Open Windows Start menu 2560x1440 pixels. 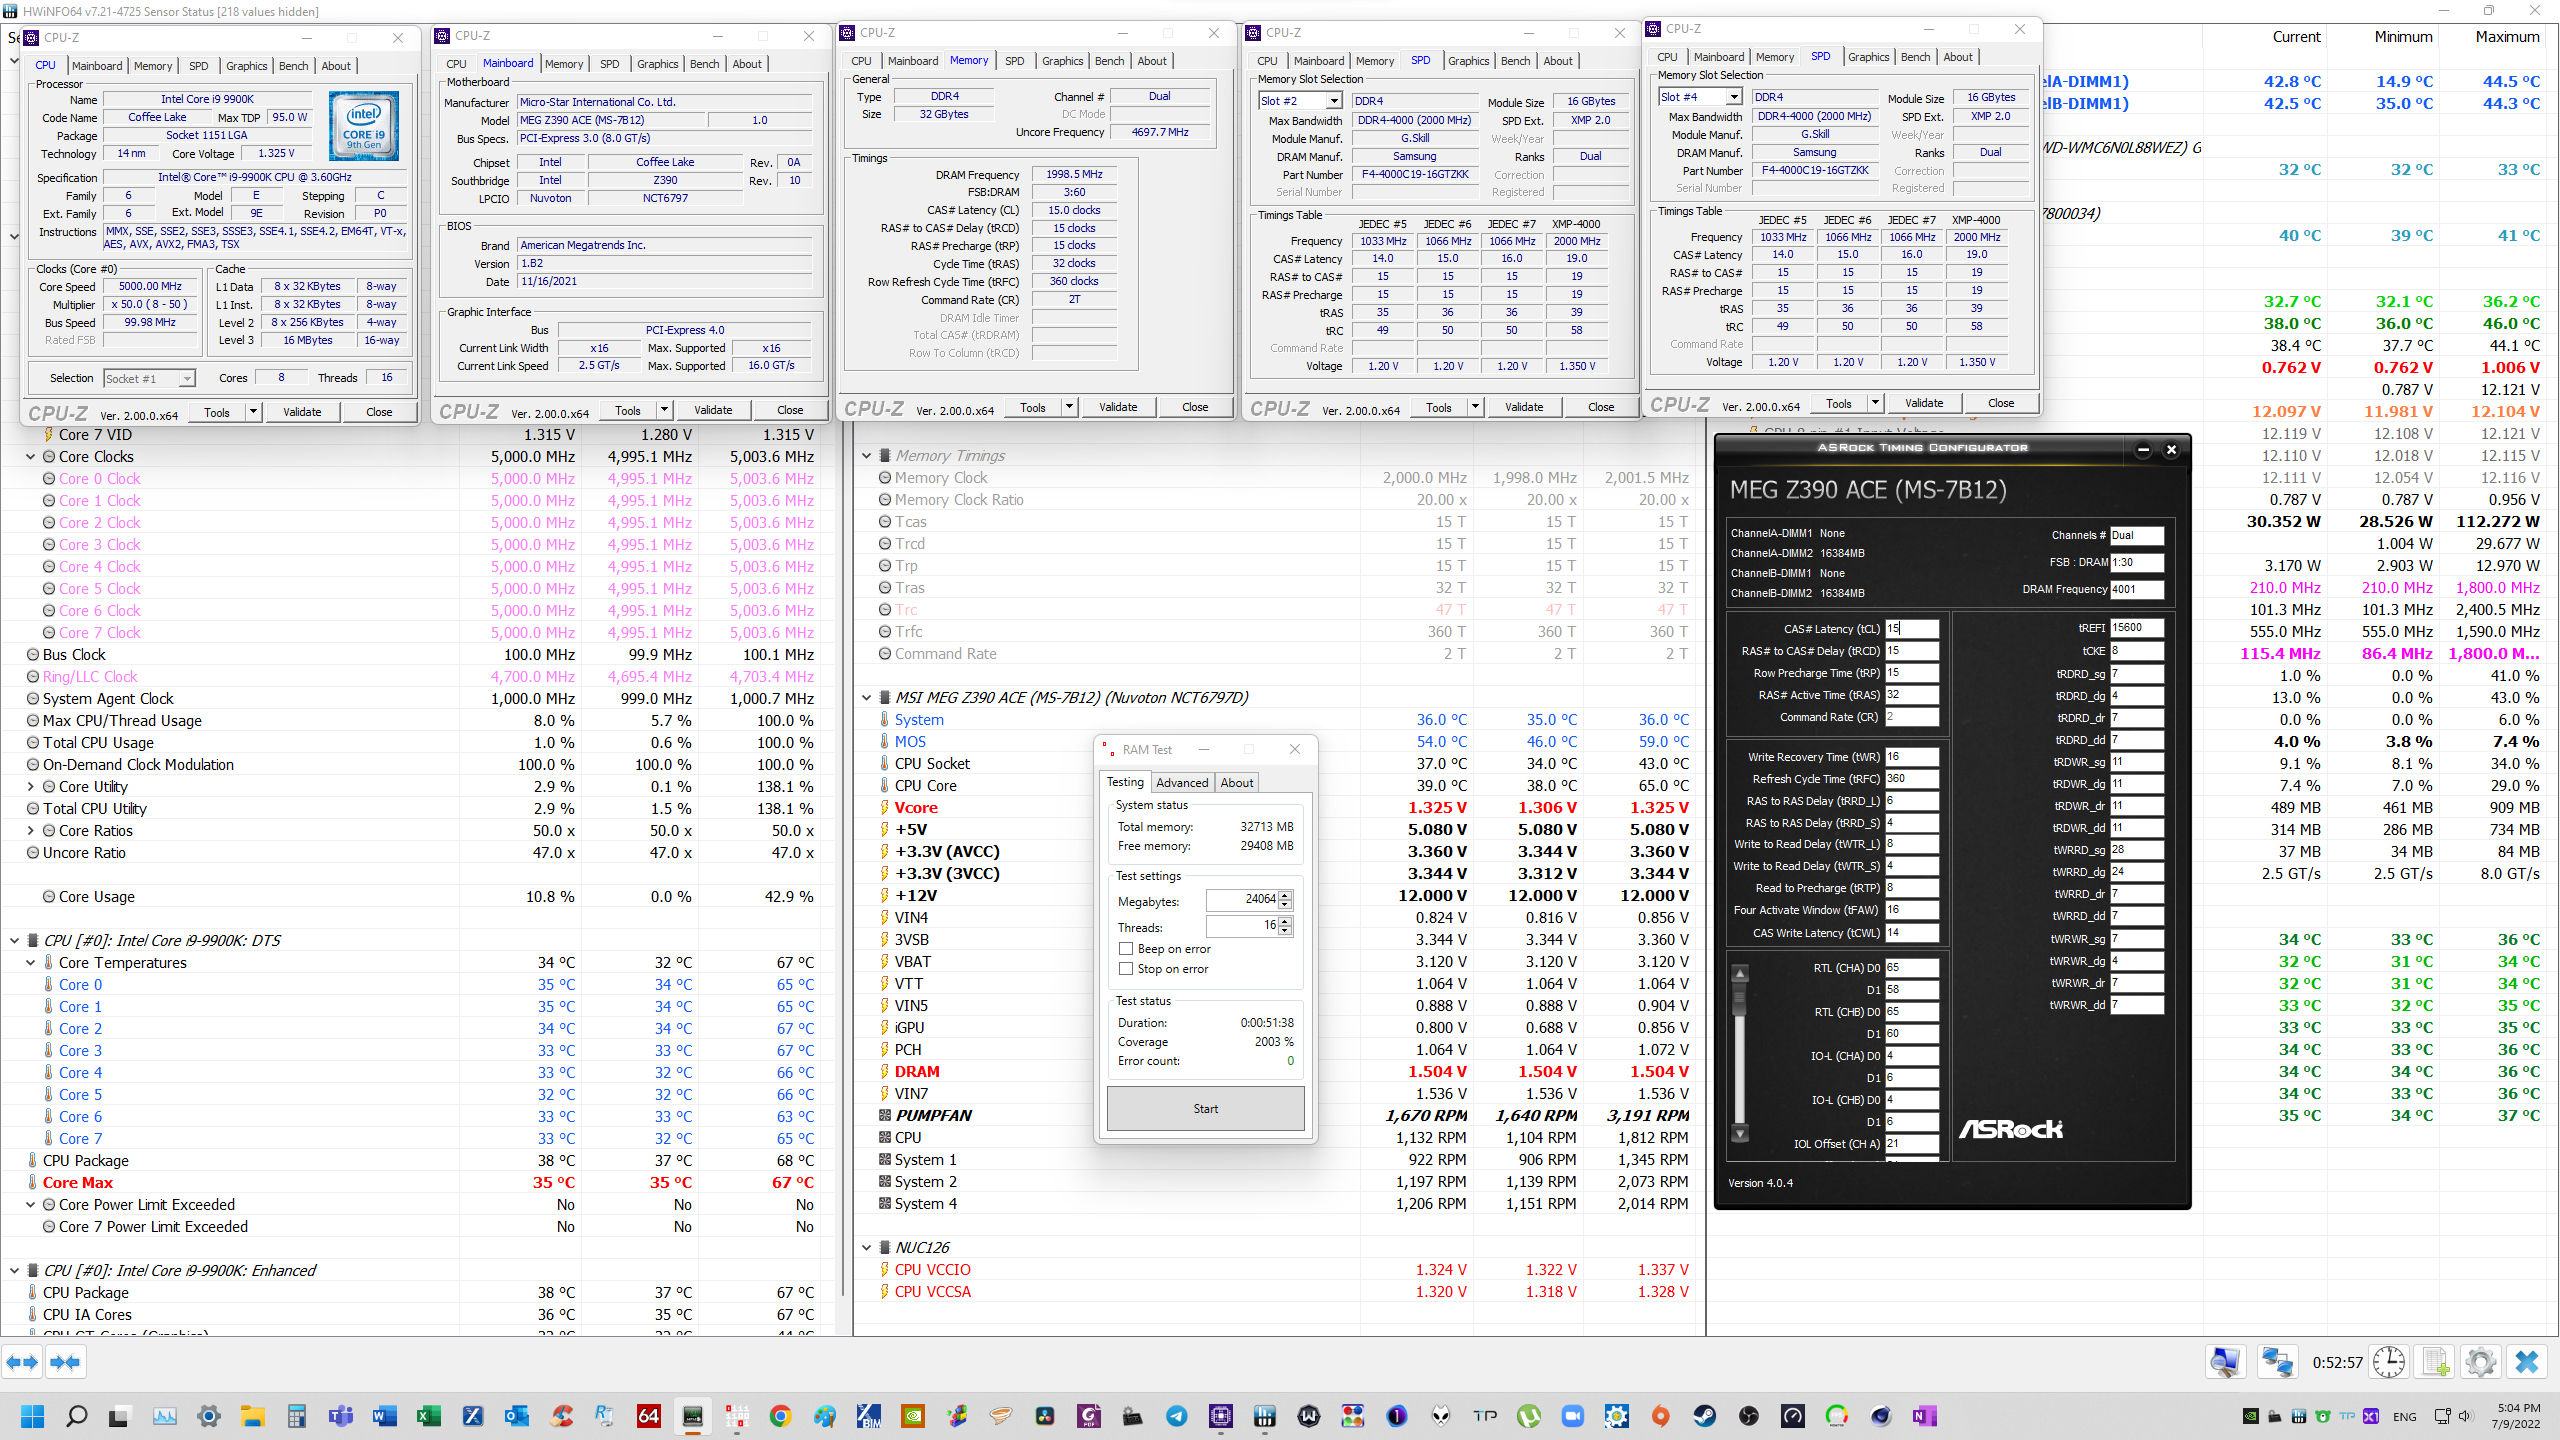click(32, 1416)
